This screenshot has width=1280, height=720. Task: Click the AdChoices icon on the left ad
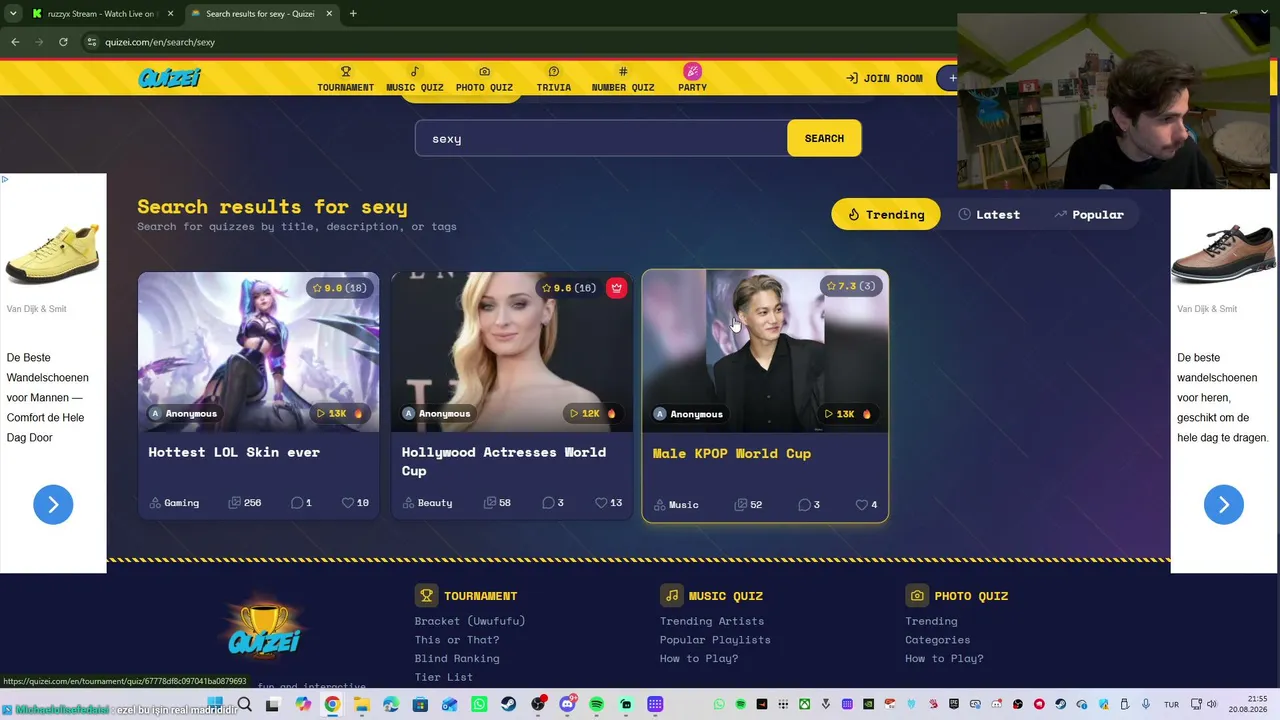point(5,179)
